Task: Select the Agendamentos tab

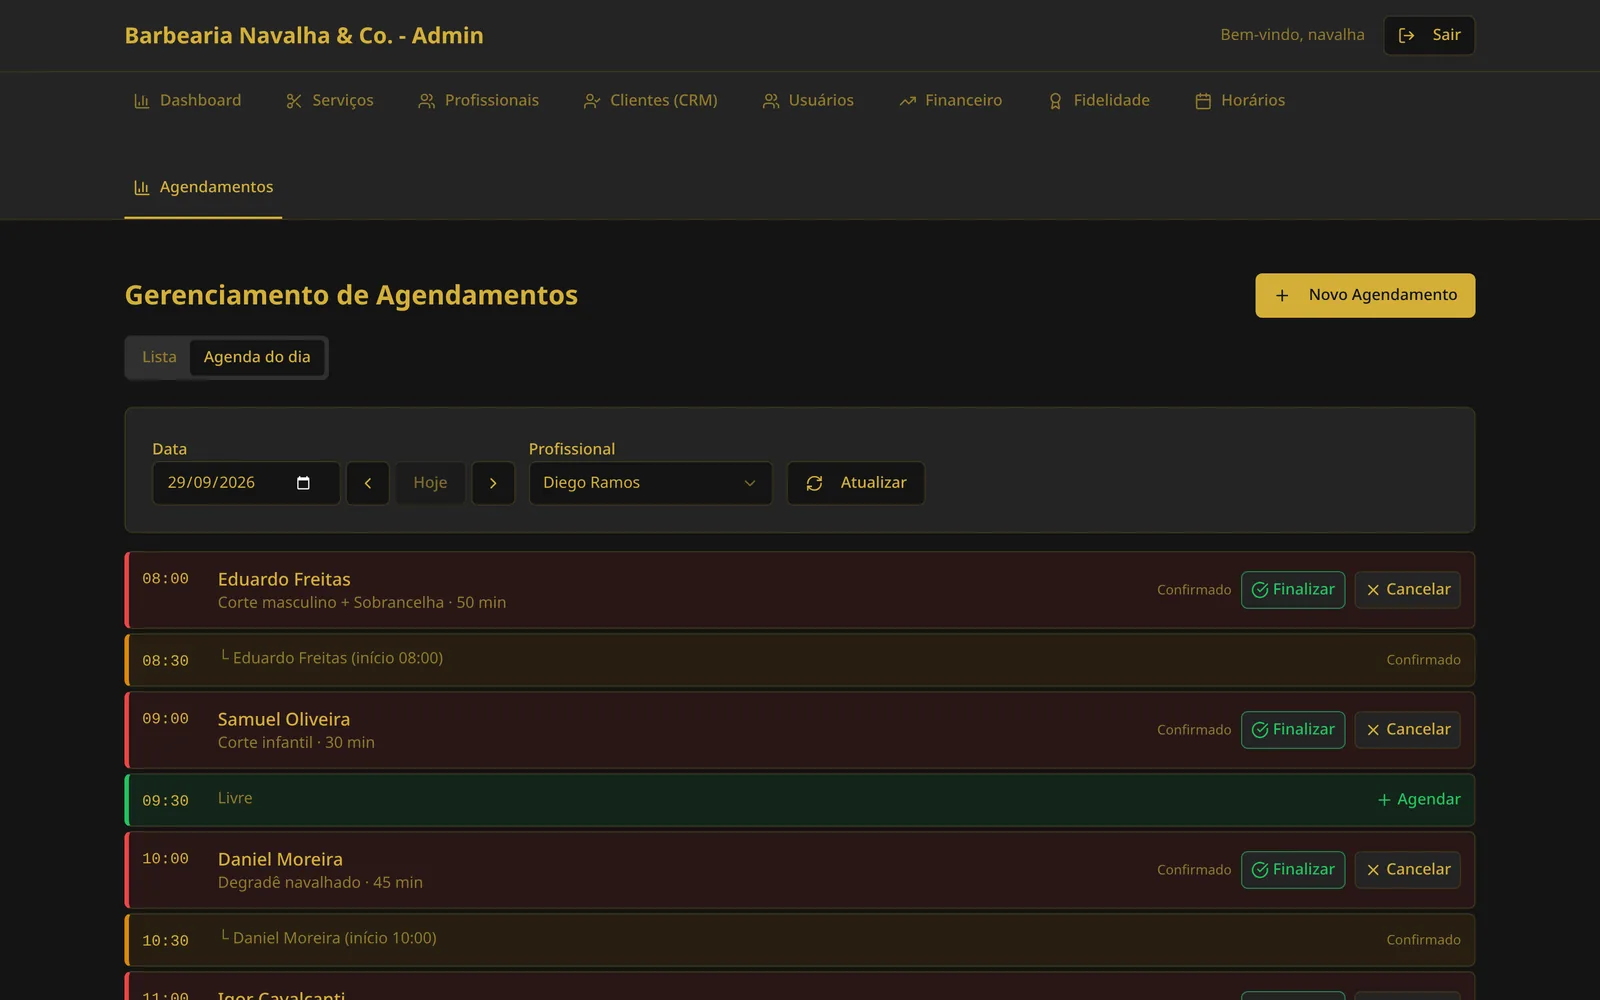Action: (x=203, y=187)
